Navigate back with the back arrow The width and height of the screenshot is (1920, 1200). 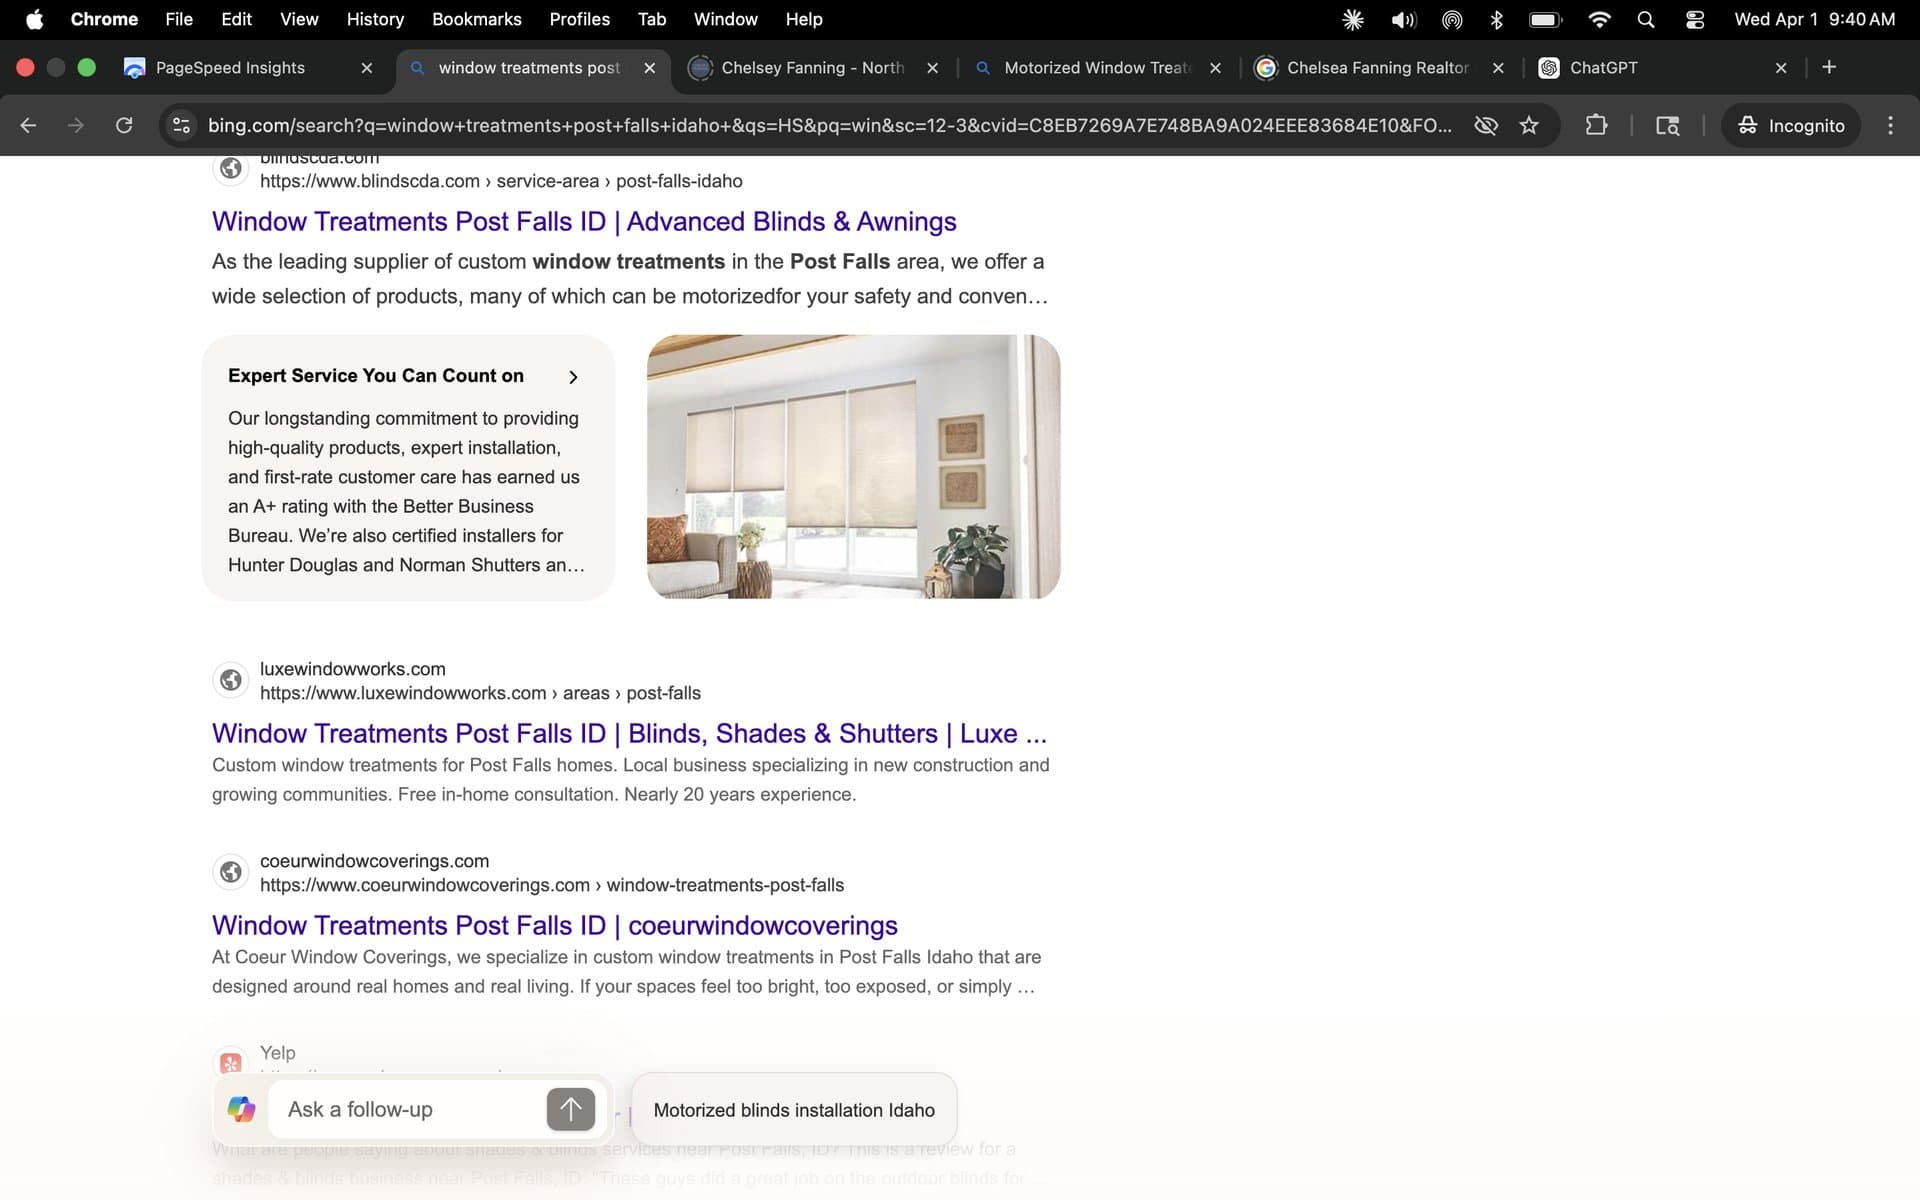point(28,125)
